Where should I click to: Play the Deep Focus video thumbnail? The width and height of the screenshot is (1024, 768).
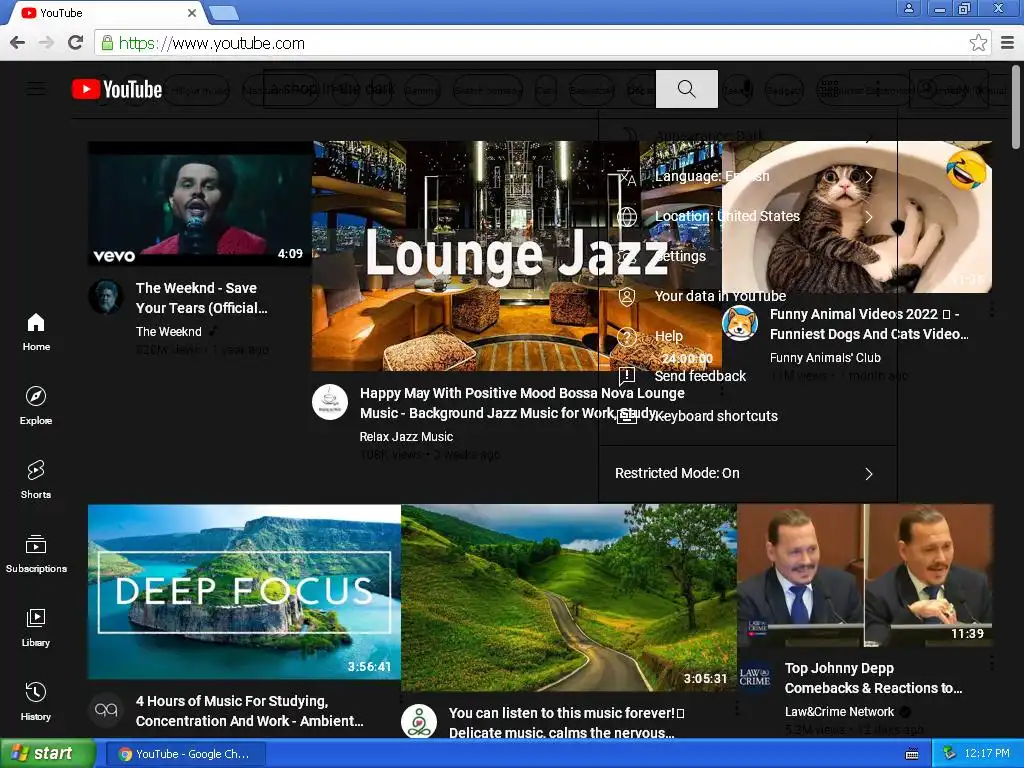coord(244,592)
